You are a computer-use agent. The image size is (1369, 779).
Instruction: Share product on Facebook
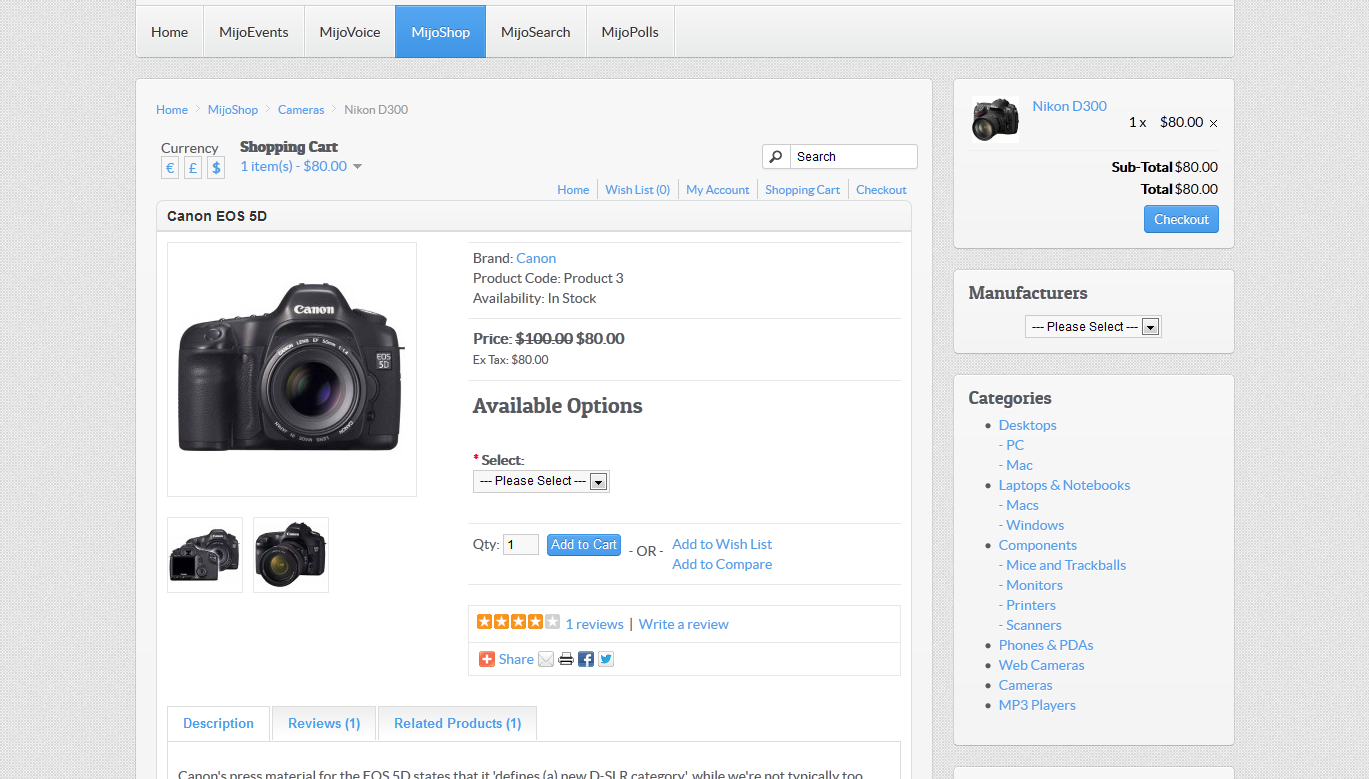[x=586, y=659]
